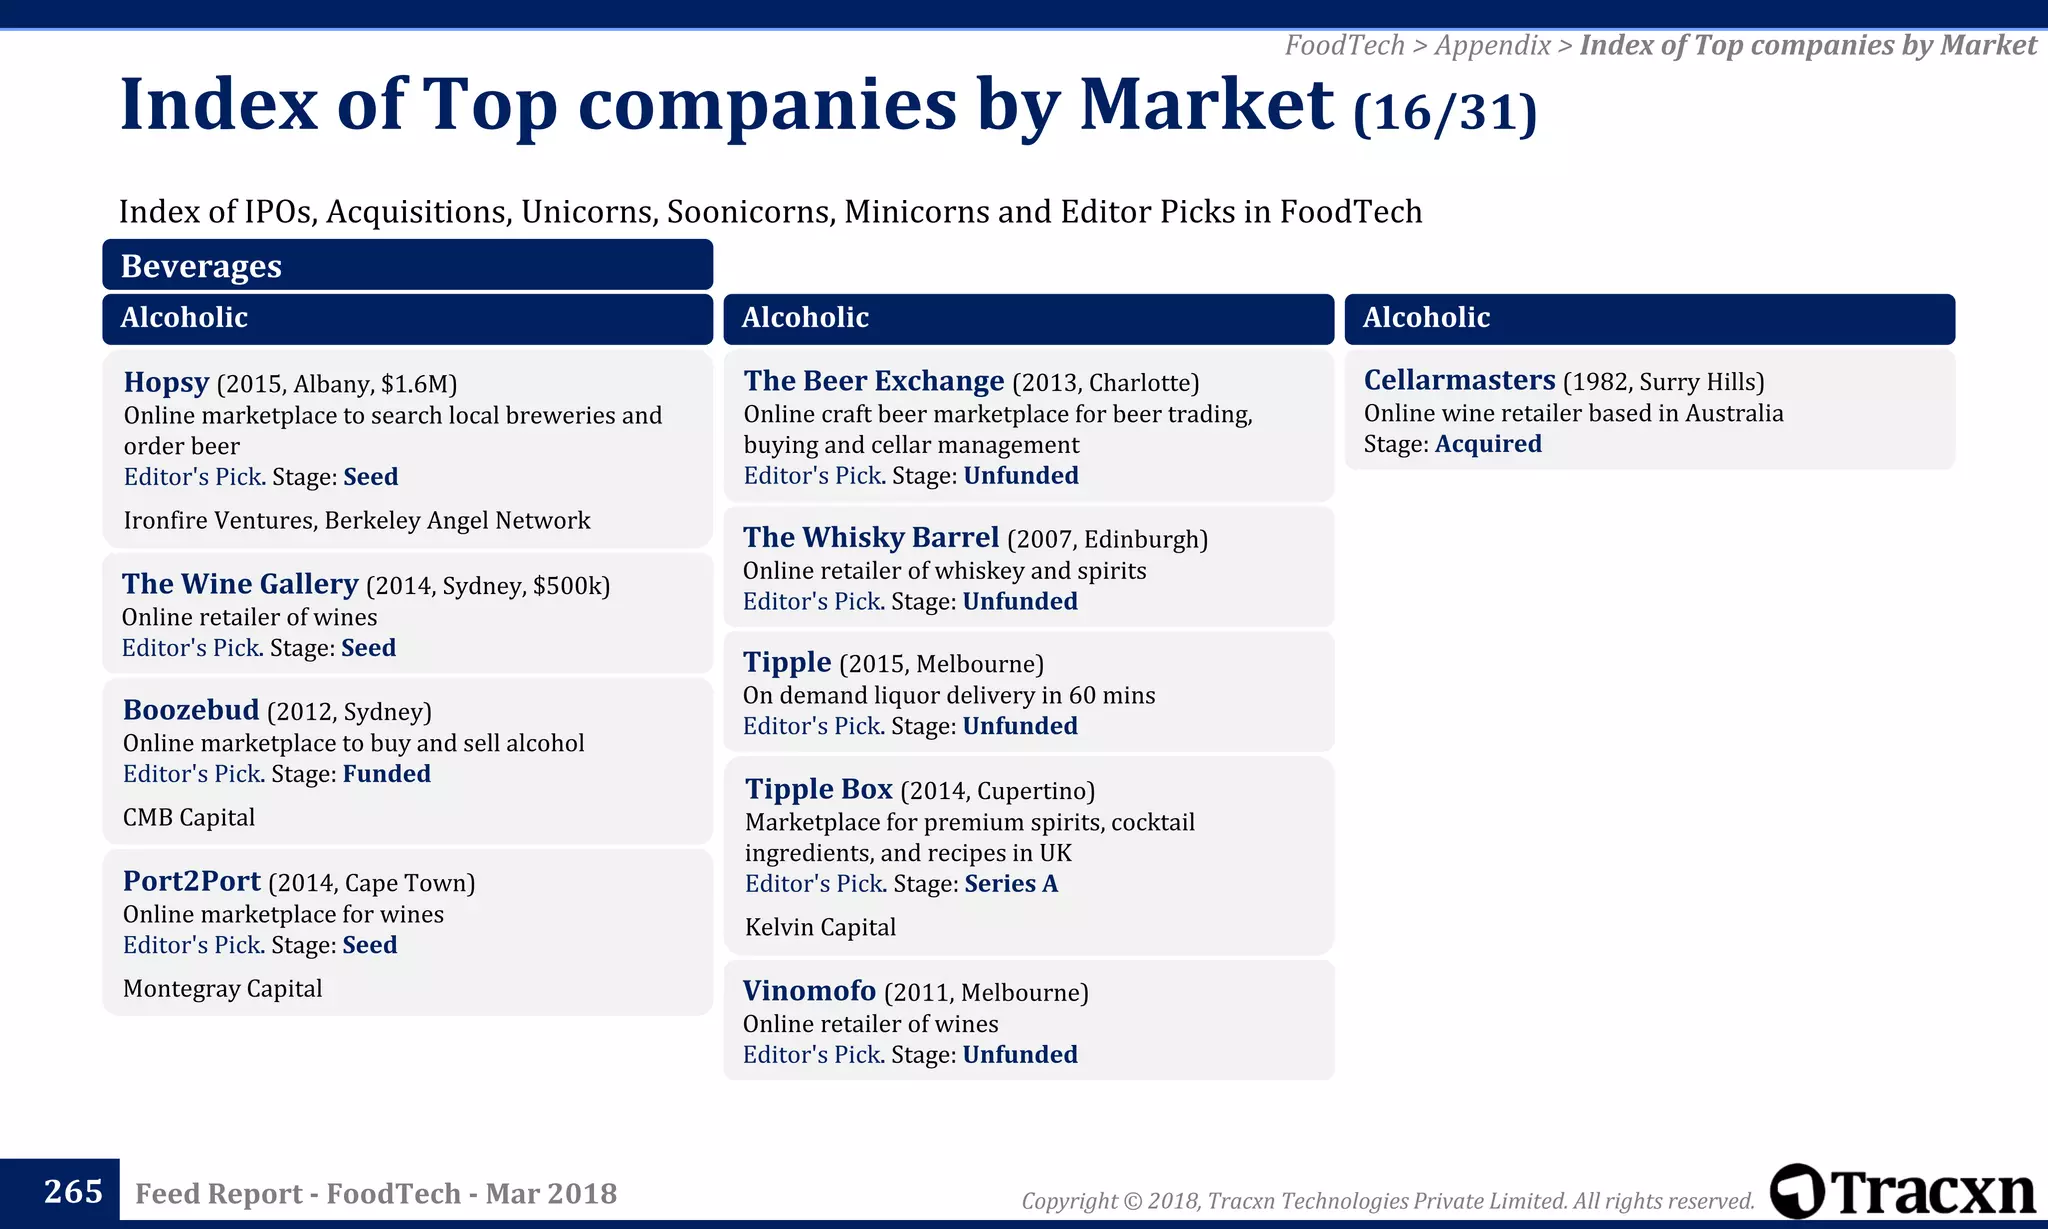Open The Wine Gallery company link
This screenshot has width=2048, height=1229.
pos(240,584)
